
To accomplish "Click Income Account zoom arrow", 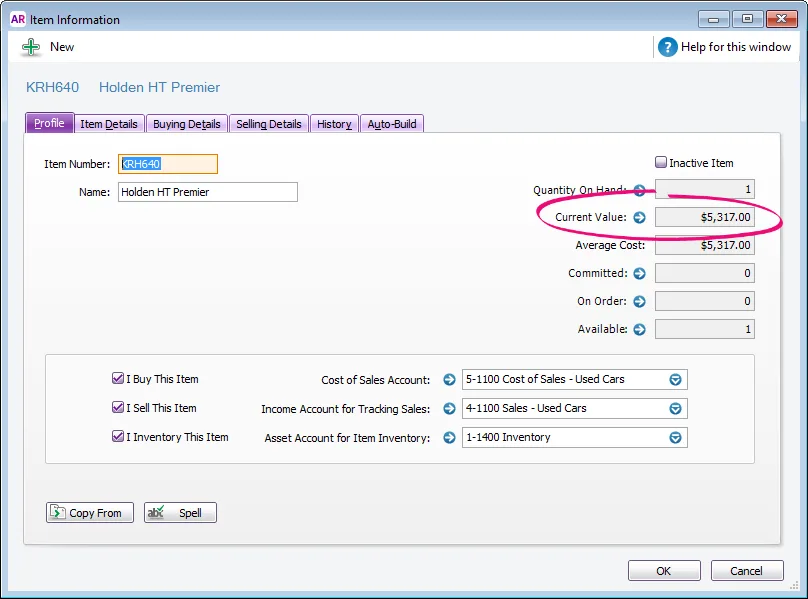I will point(449,409).
